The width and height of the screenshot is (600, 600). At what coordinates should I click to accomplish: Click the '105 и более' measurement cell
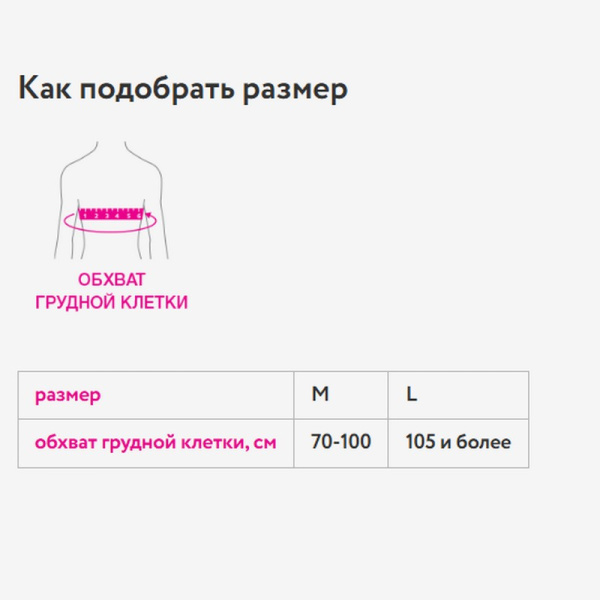pos(458,443)
